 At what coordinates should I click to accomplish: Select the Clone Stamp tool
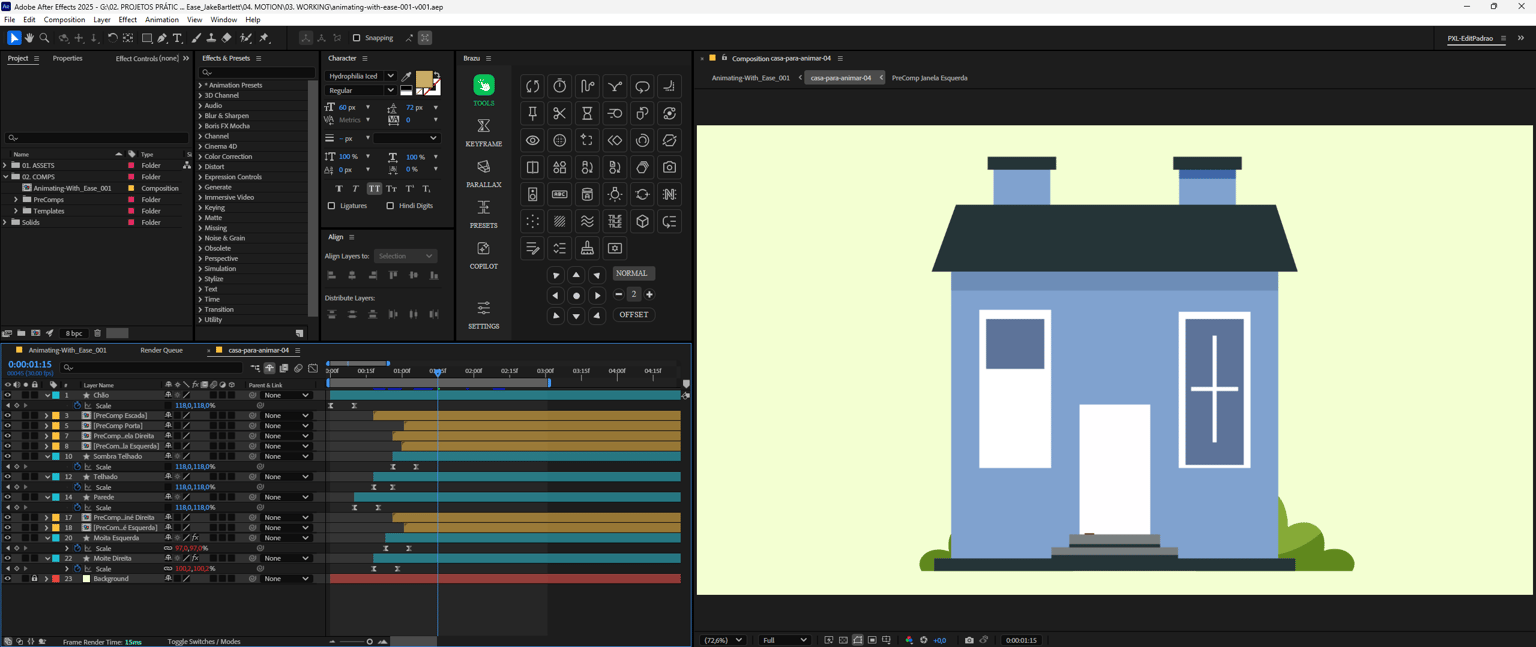[x=211, y=38]
